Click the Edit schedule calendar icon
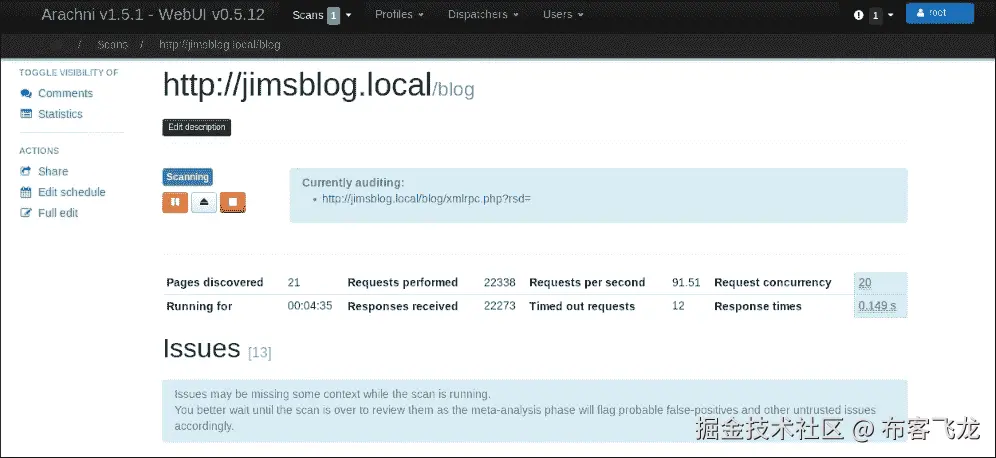 point(26,192)
